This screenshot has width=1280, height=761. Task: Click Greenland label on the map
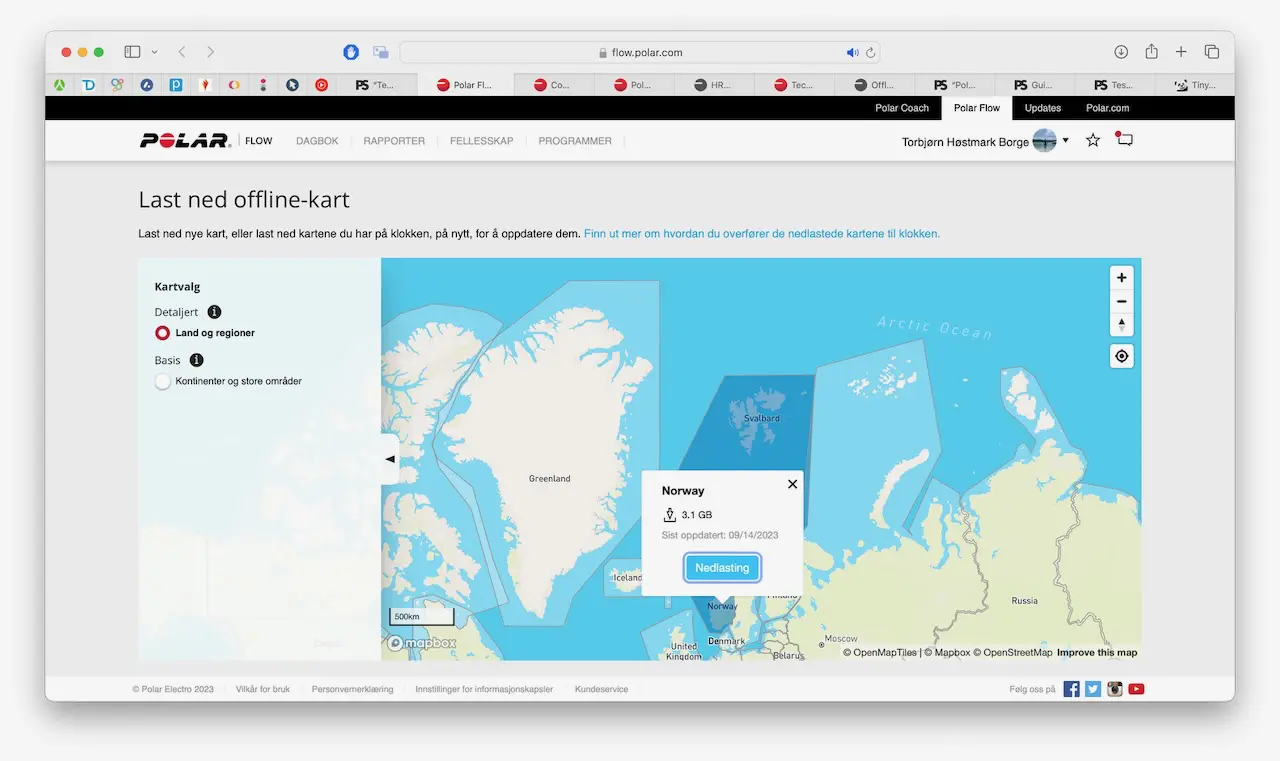549,479
